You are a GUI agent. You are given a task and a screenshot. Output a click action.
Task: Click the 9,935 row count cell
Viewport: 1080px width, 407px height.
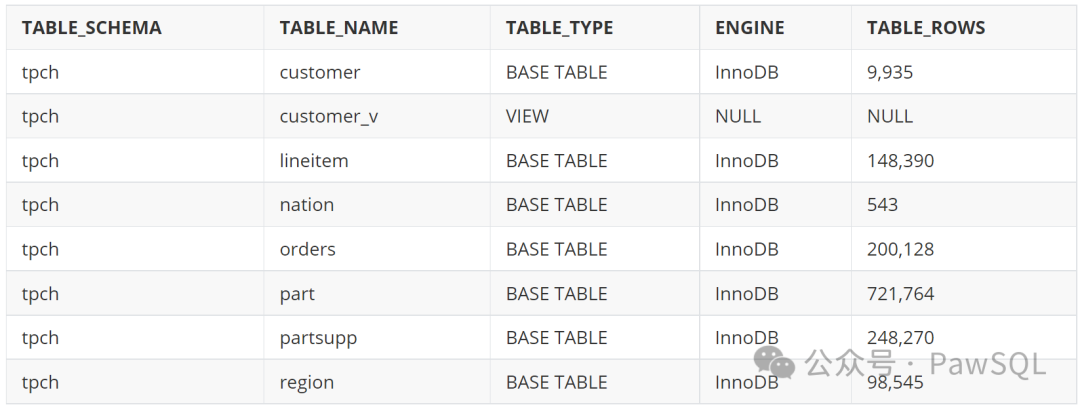[x=890, y=72]
